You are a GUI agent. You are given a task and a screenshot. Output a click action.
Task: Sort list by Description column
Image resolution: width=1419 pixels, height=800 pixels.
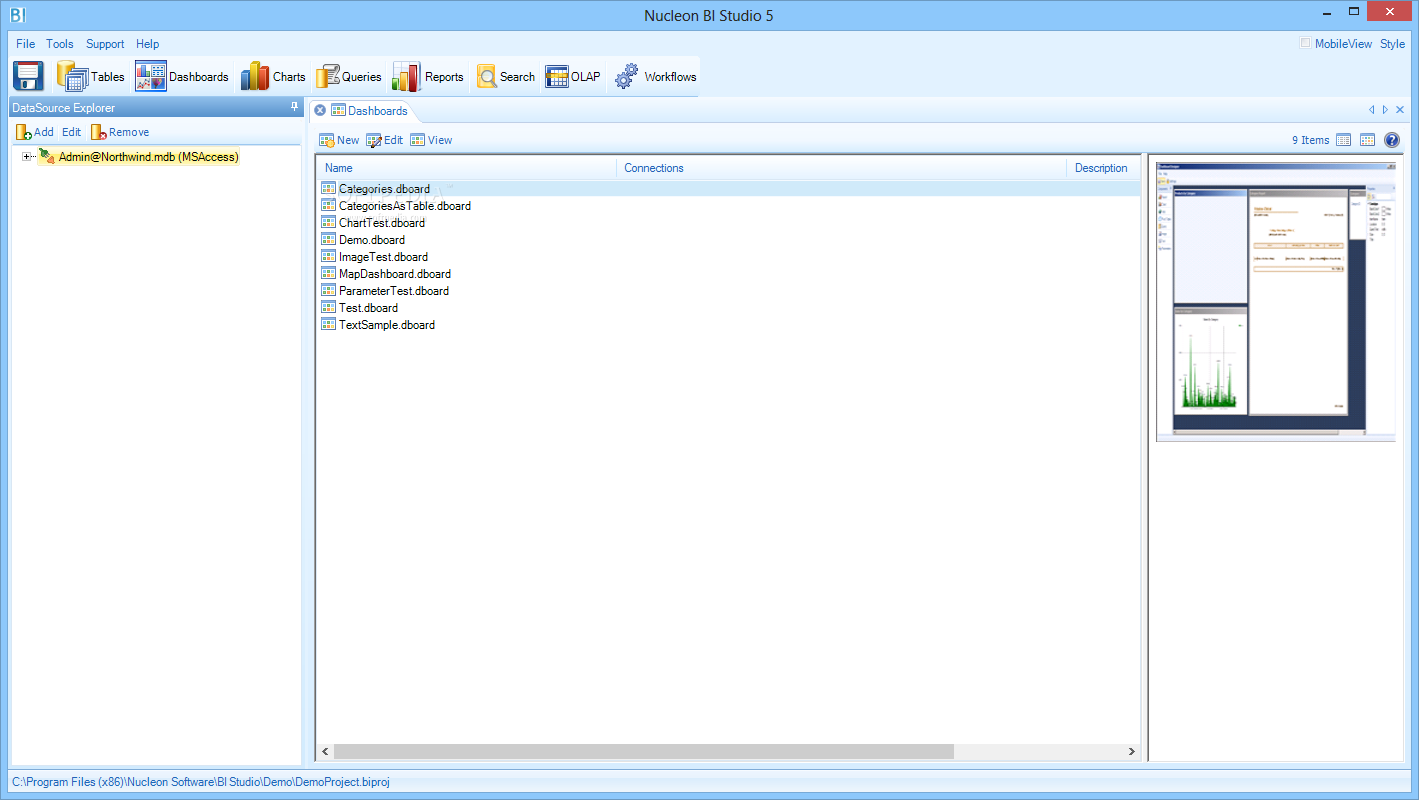click(1102, 168)
